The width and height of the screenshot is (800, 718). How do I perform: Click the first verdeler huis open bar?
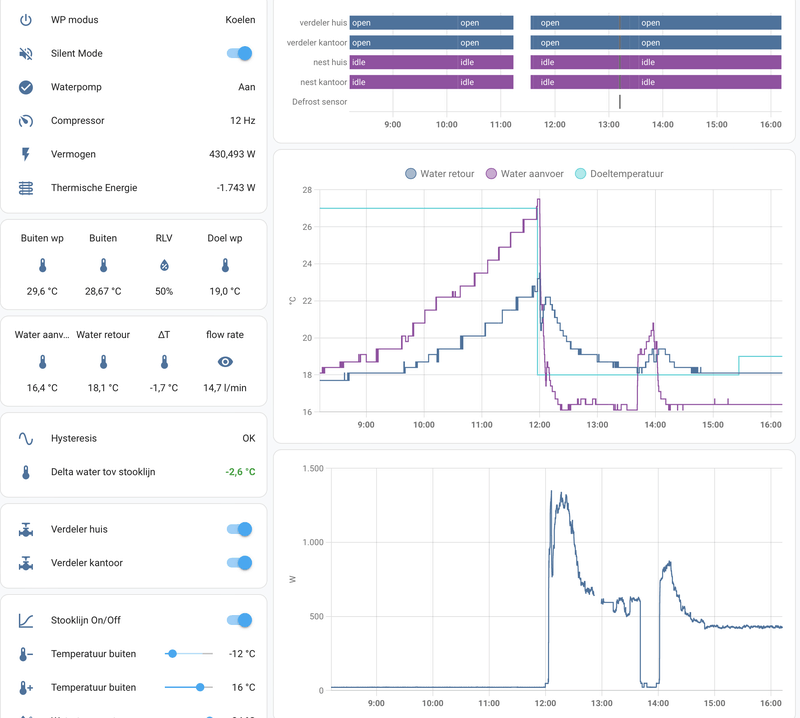[x=431, y=22]
